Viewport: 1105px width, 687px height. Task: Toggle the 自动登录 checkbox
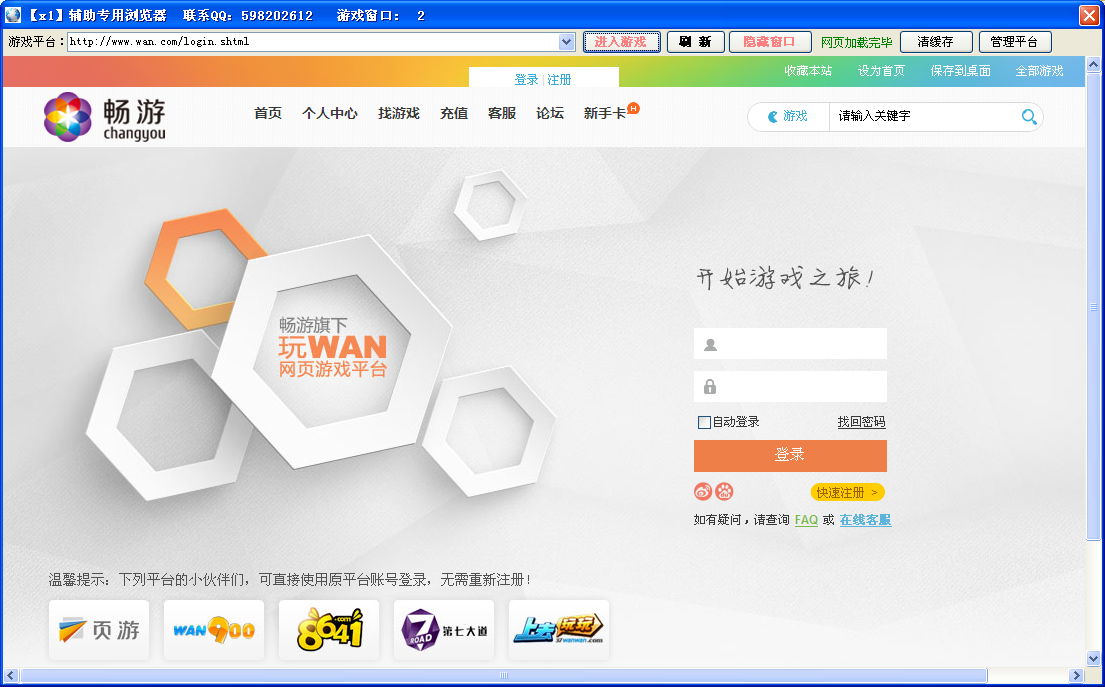(x=703, y=422)
